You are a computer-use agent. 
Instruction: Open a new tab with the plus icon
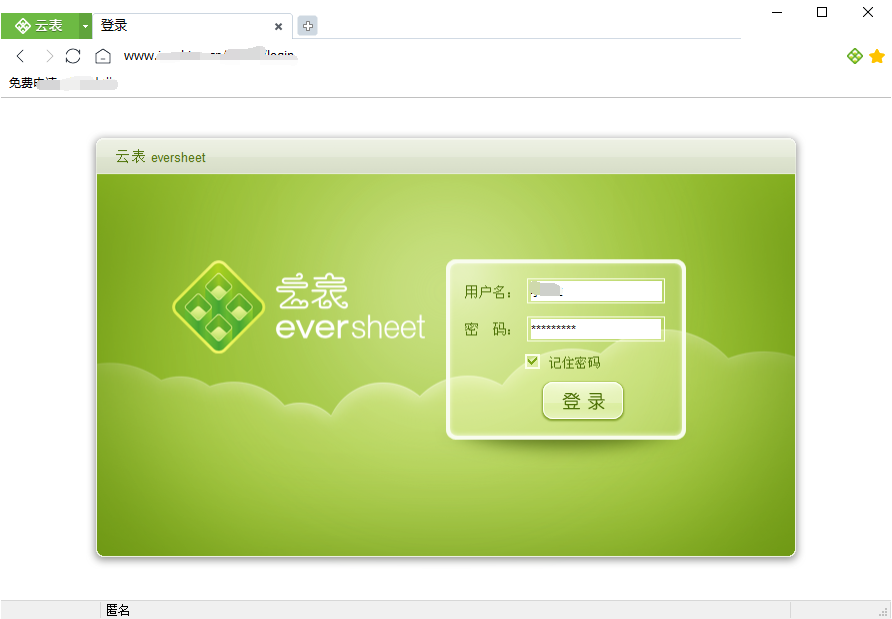click(x=308, y=26)
